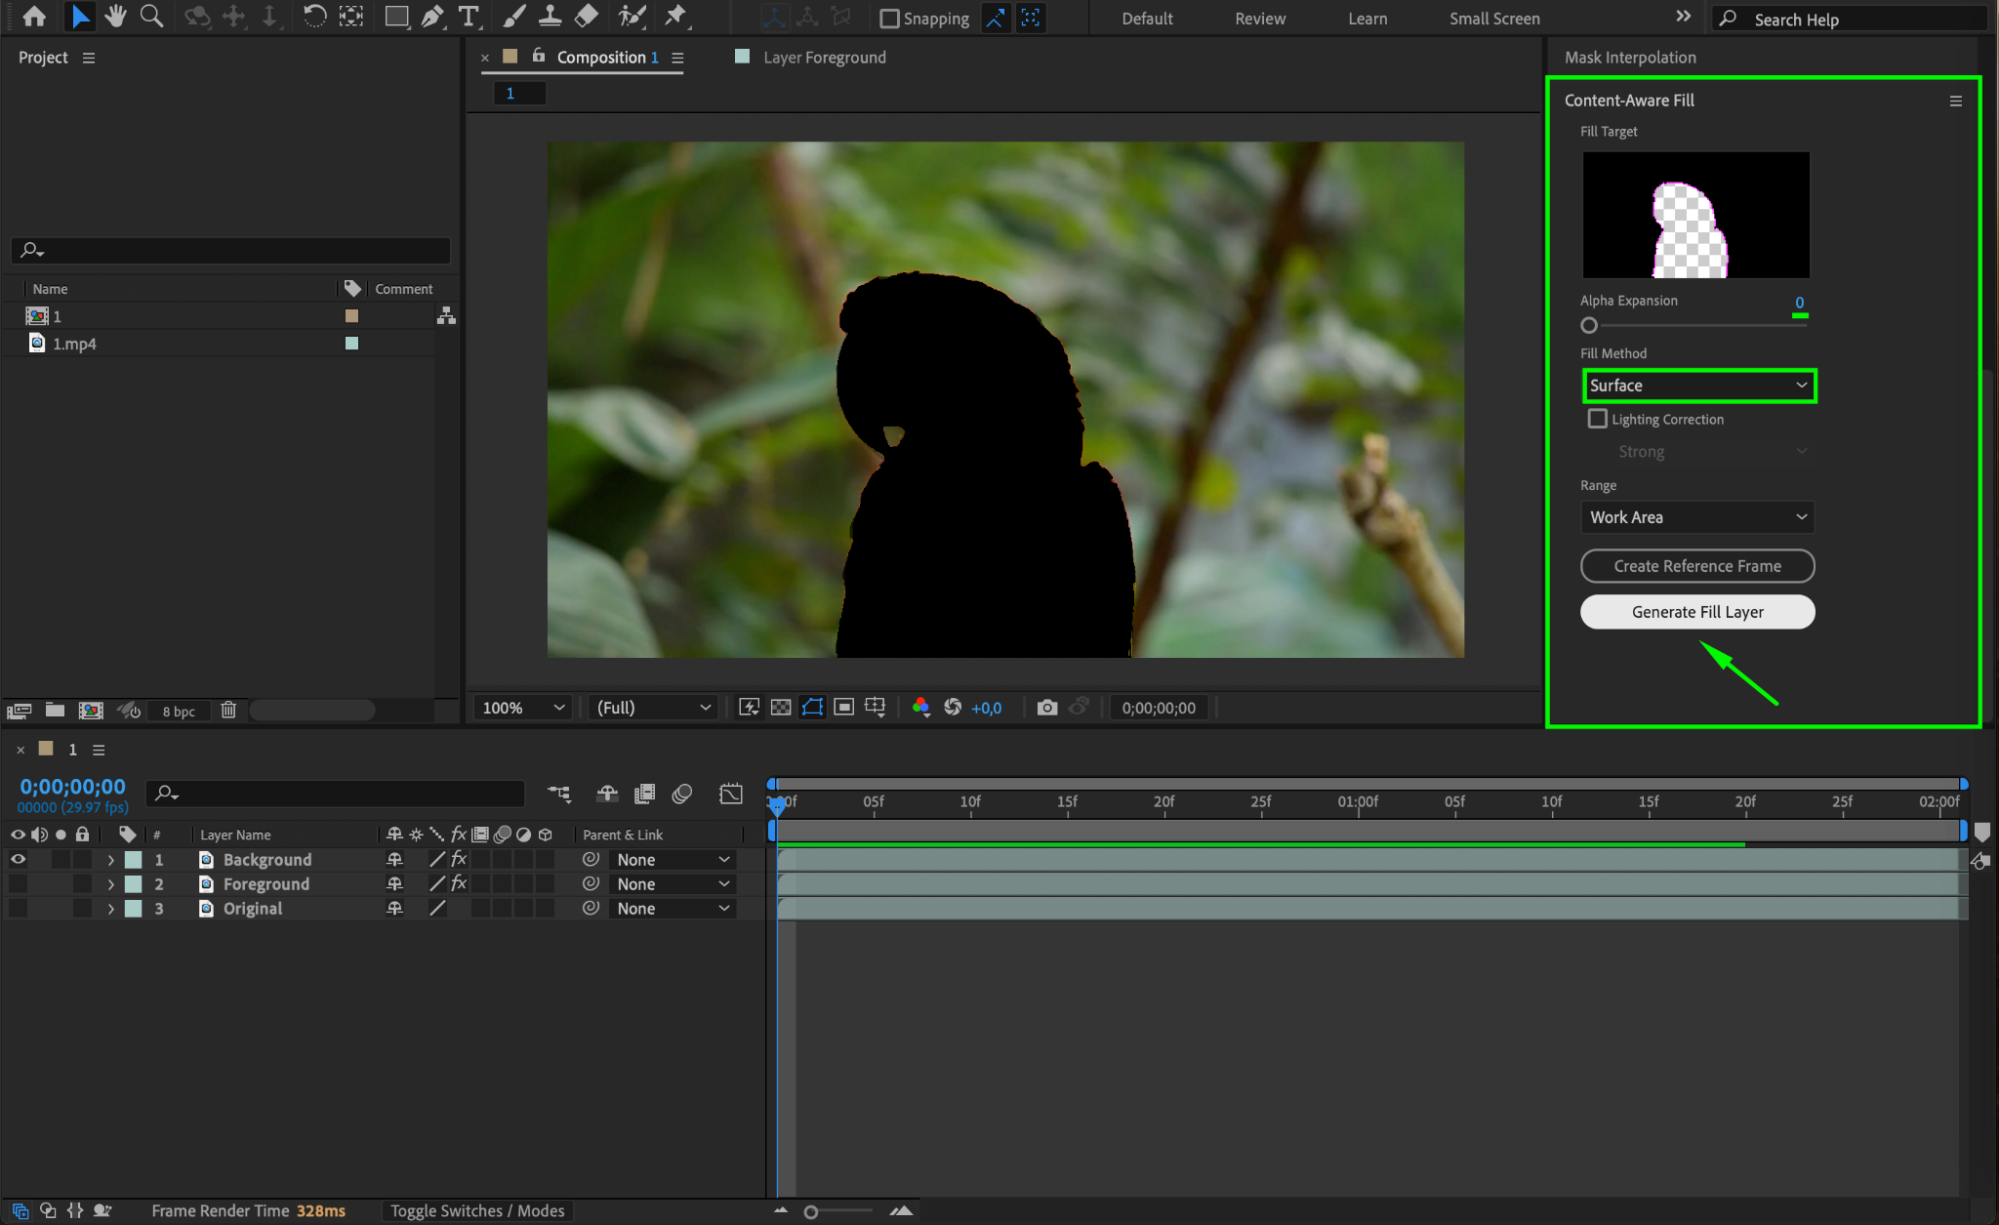Toggle the Snapping checkbox
This screenshot has height=1225, width=1999.
[x=889, y=18]
